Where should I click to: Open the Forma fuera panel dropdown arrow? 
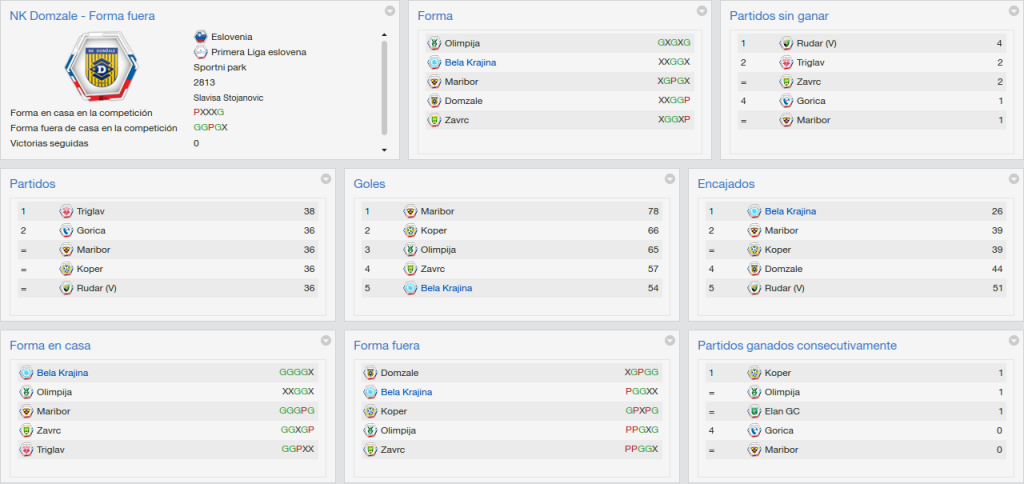click(670, 340)
